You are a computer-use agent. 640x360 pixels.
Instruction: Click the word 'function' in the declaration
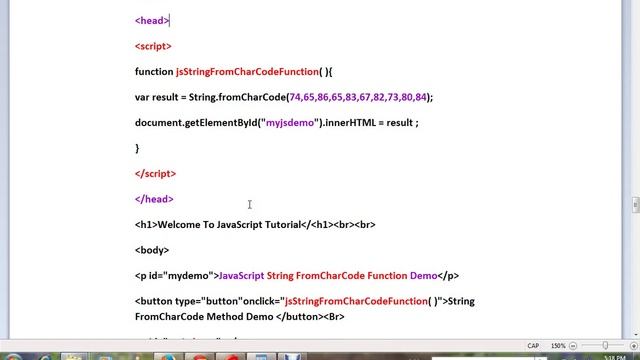[154, 71]
